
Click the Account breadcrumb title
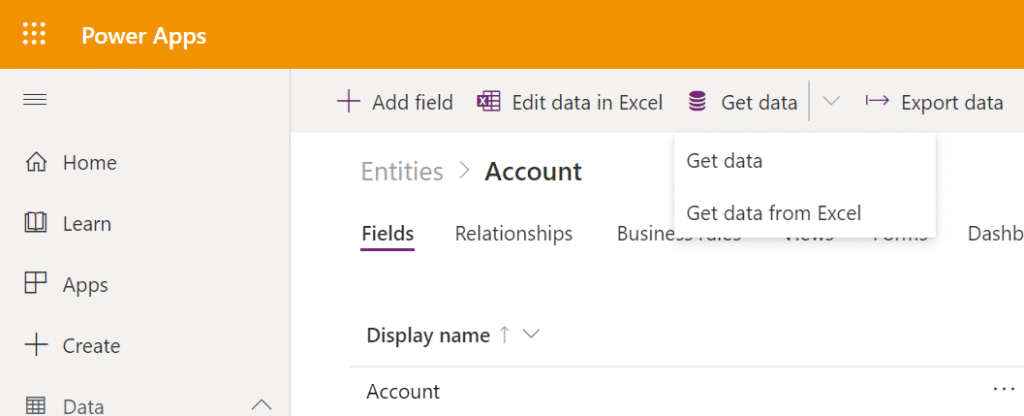point(533,172)
